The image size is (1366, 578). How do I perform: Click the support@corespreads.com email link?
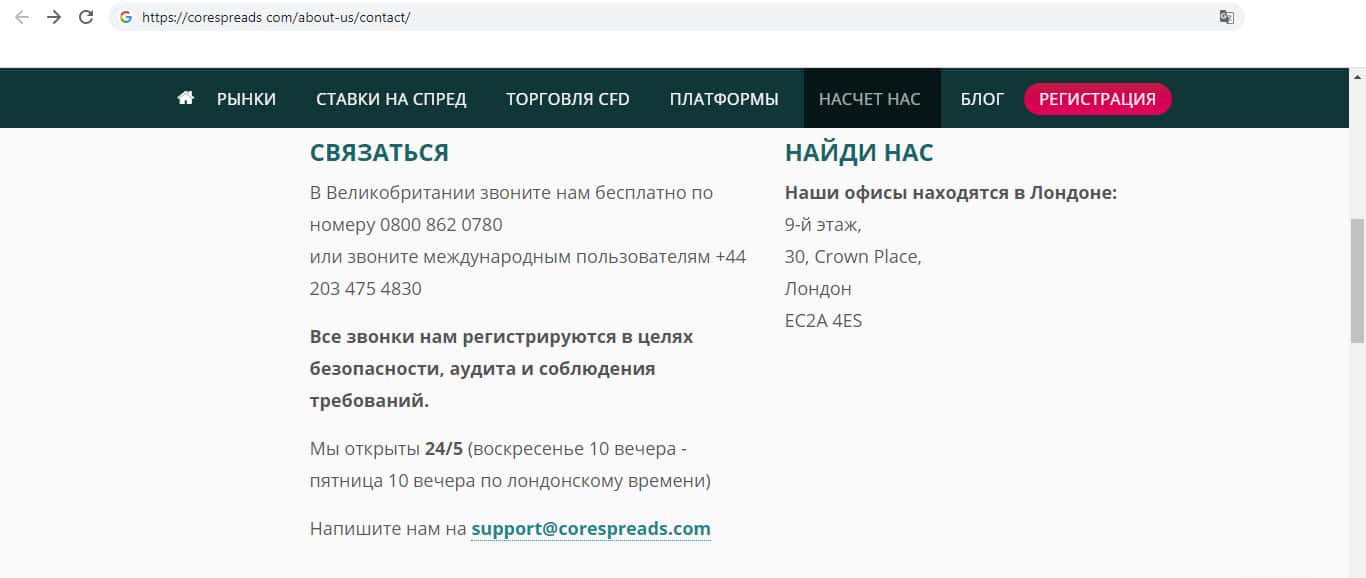[x=591, y=529]
